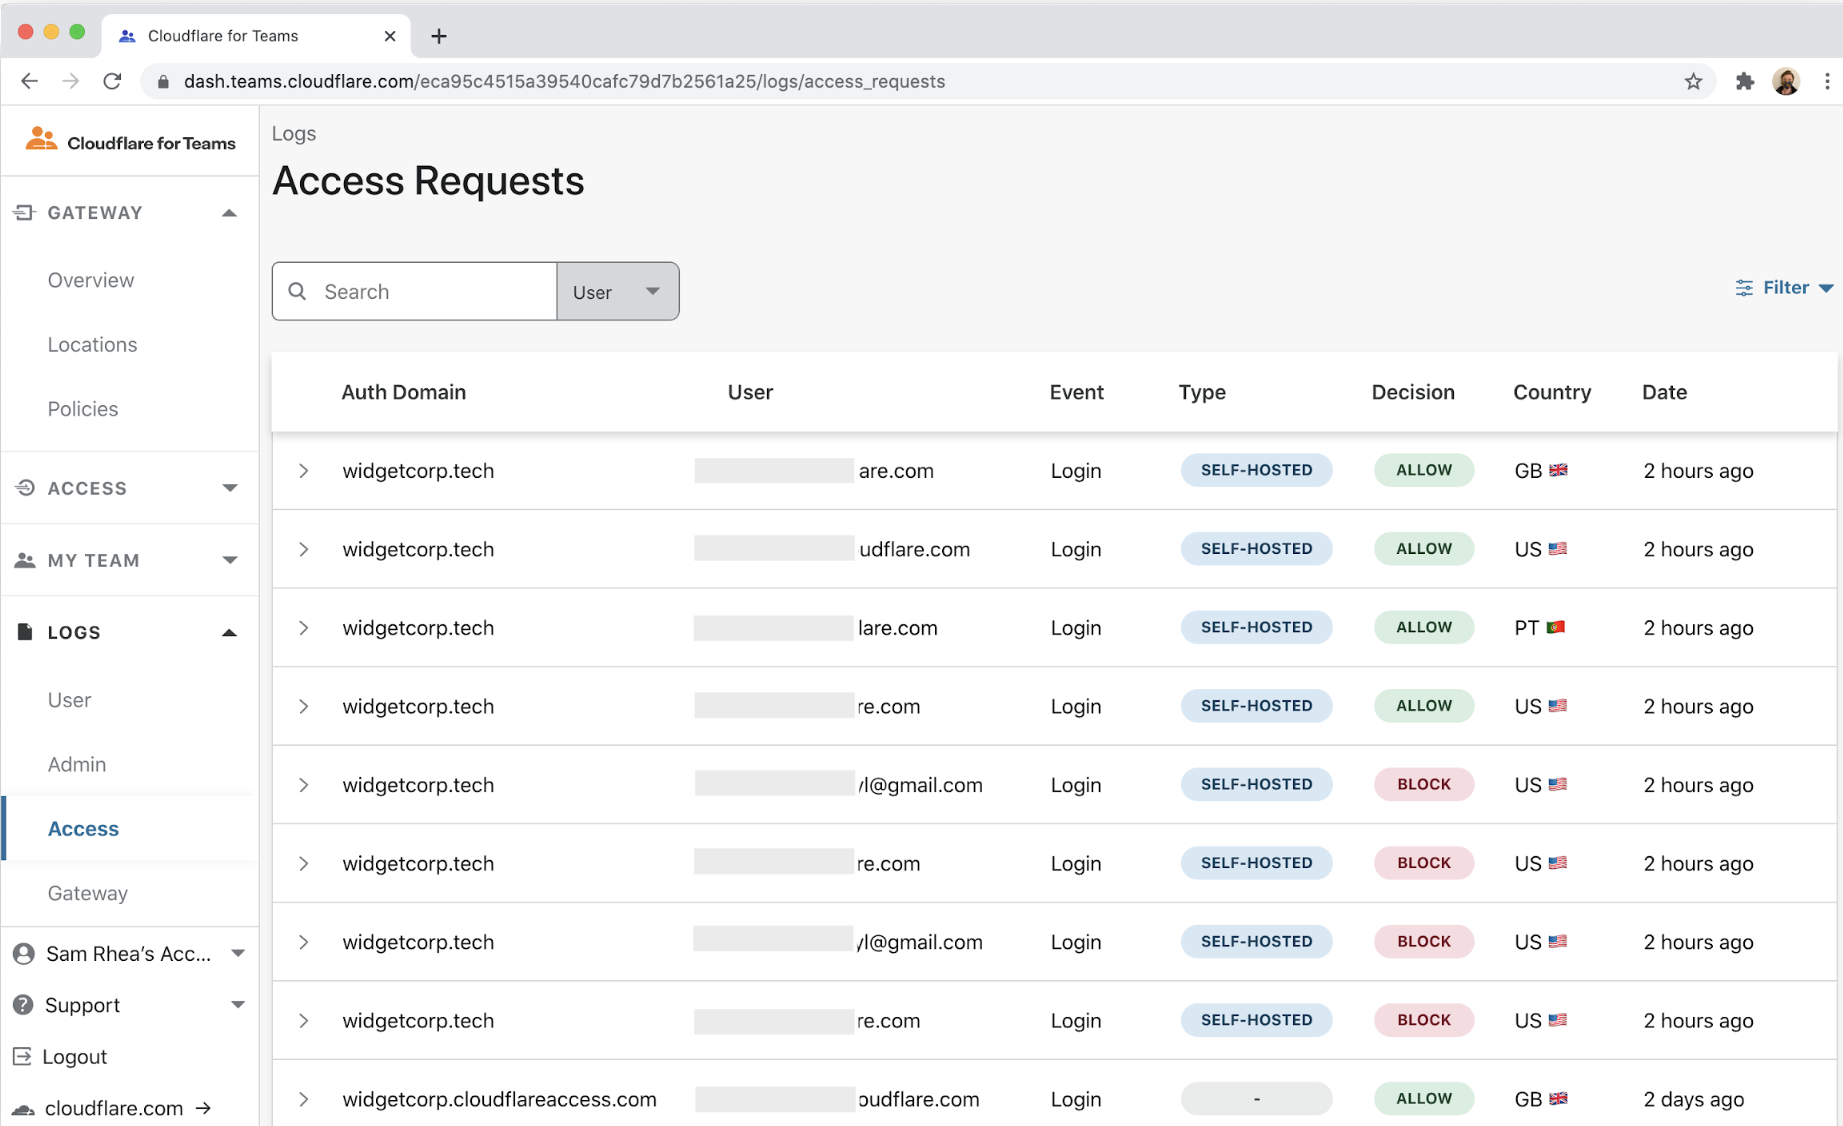The width and height of the screenshot is (1843, 1126).
Task: Open the Filter dropdown
Action: click(x=1785, y=288)
